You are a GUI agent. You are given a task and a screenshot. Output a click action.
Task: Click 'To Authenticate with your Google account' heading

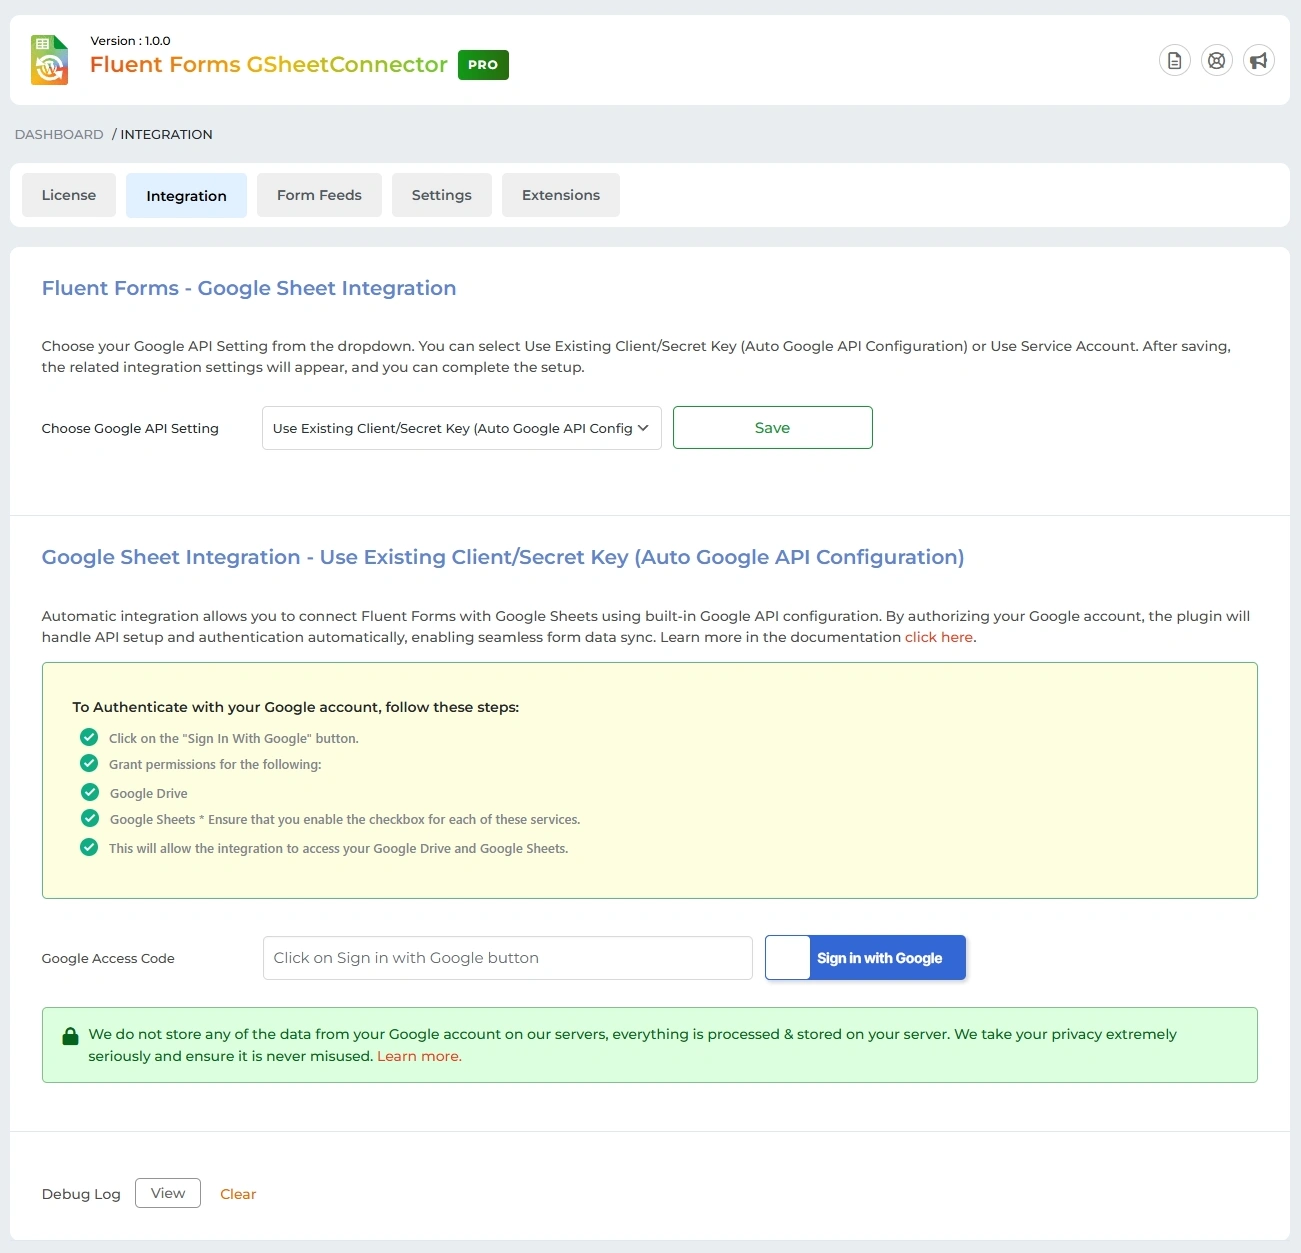tap(296, 707)
